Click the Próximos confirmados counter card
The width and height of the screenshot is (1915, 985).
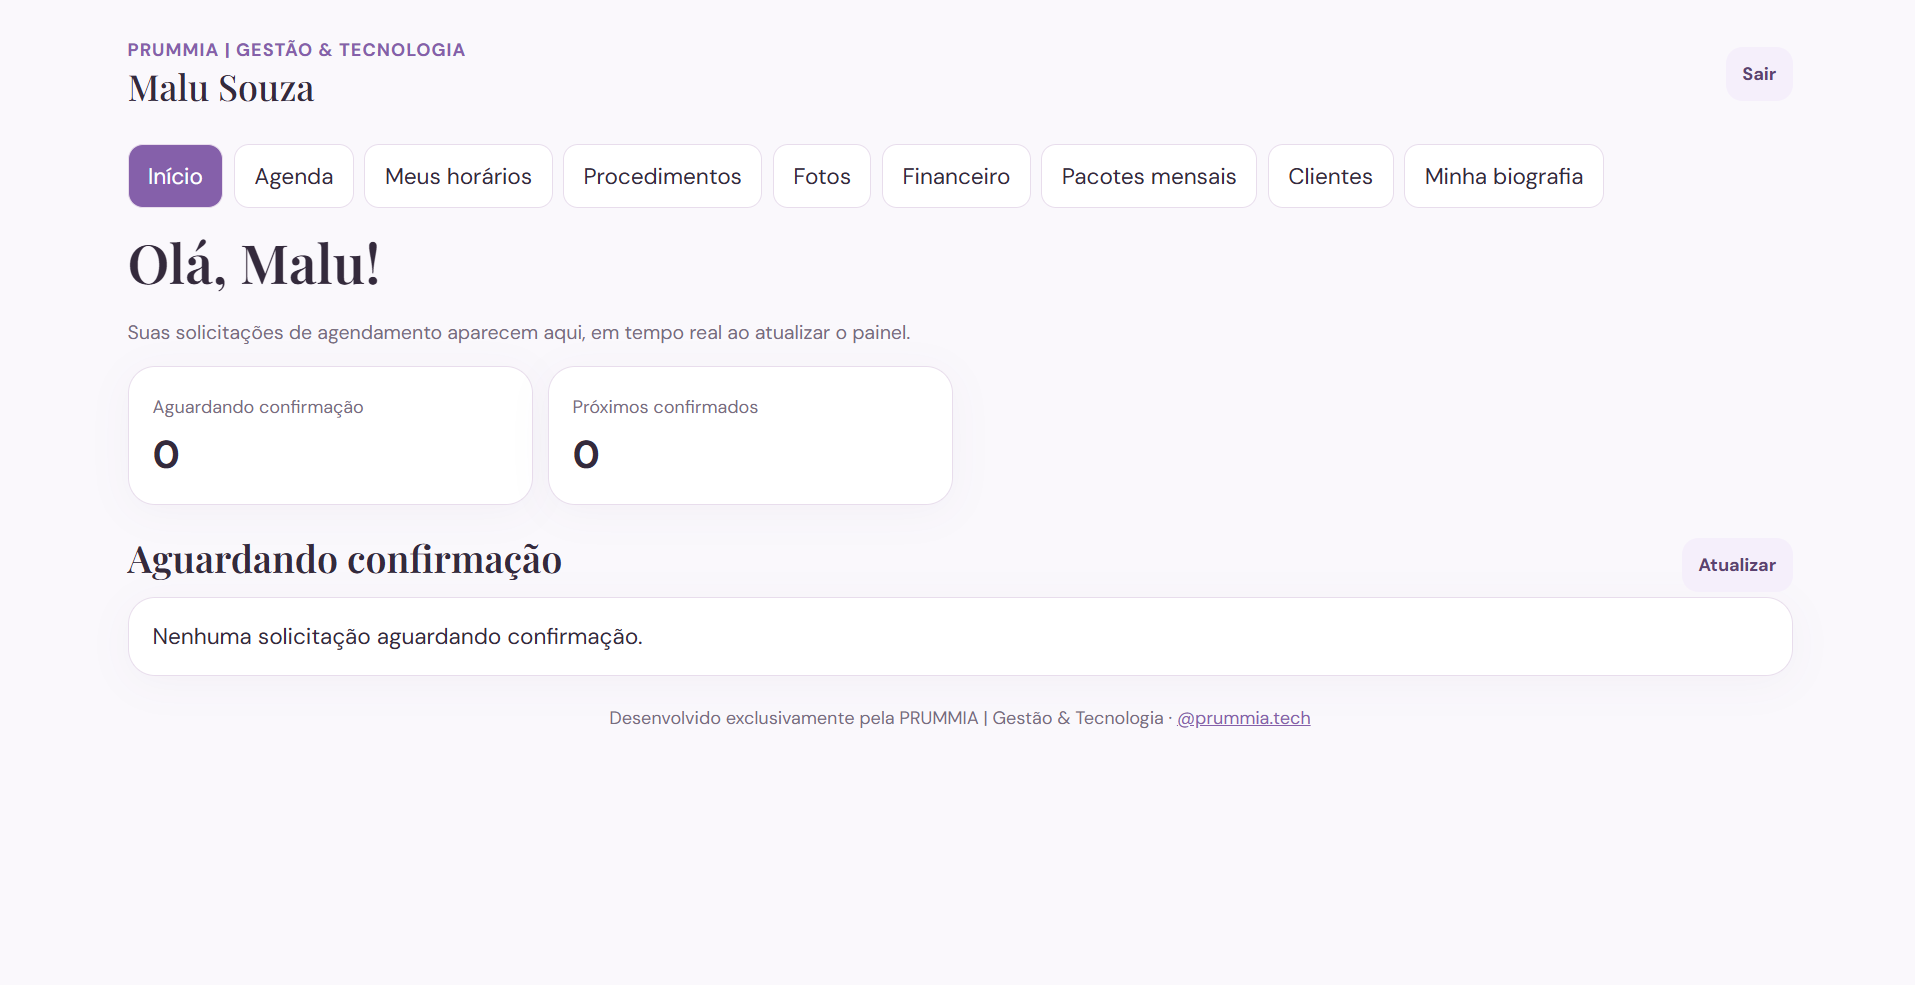pos(750,435)
